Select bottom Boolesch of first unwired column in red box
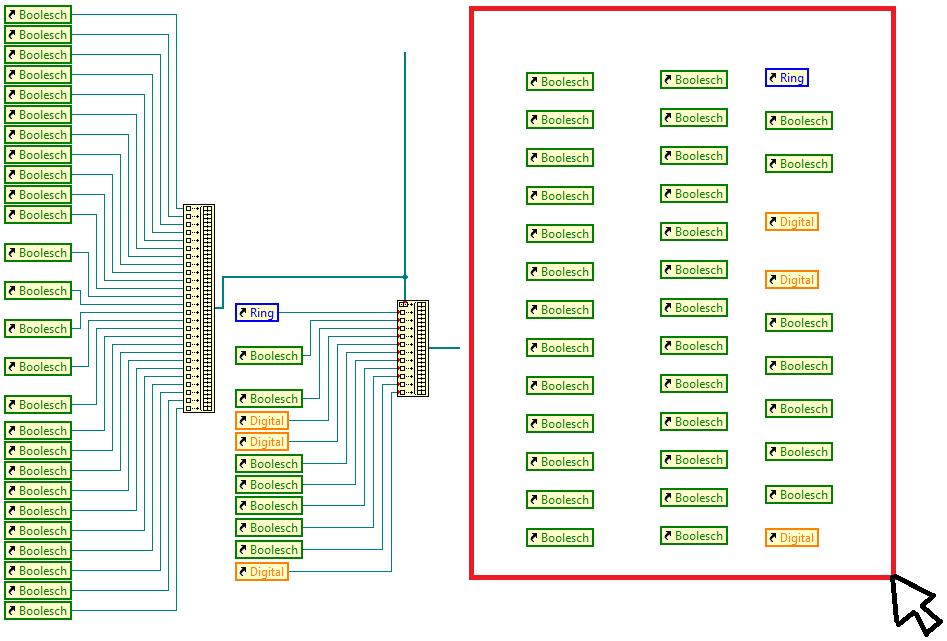This screenshot has height=641, width=947. click(560, 538)
